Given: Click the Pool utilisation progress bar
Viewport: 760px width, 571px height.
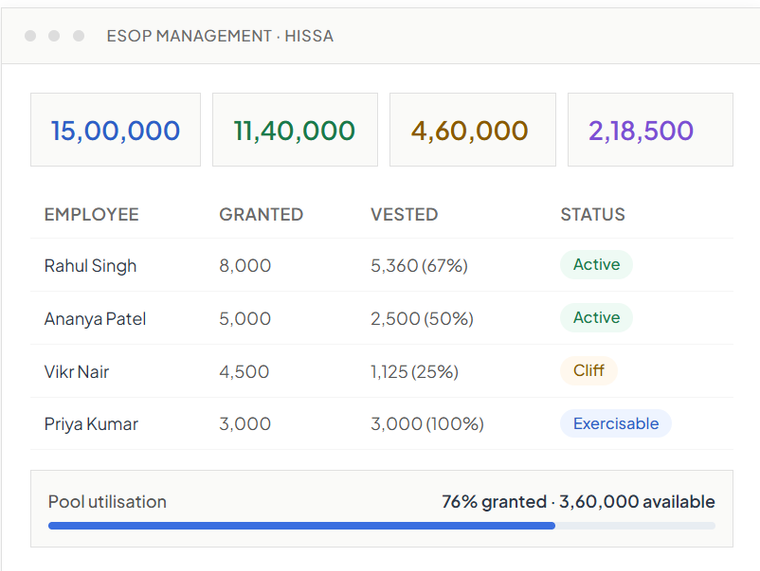Looking at the screenshot, I should pos(382,526).
